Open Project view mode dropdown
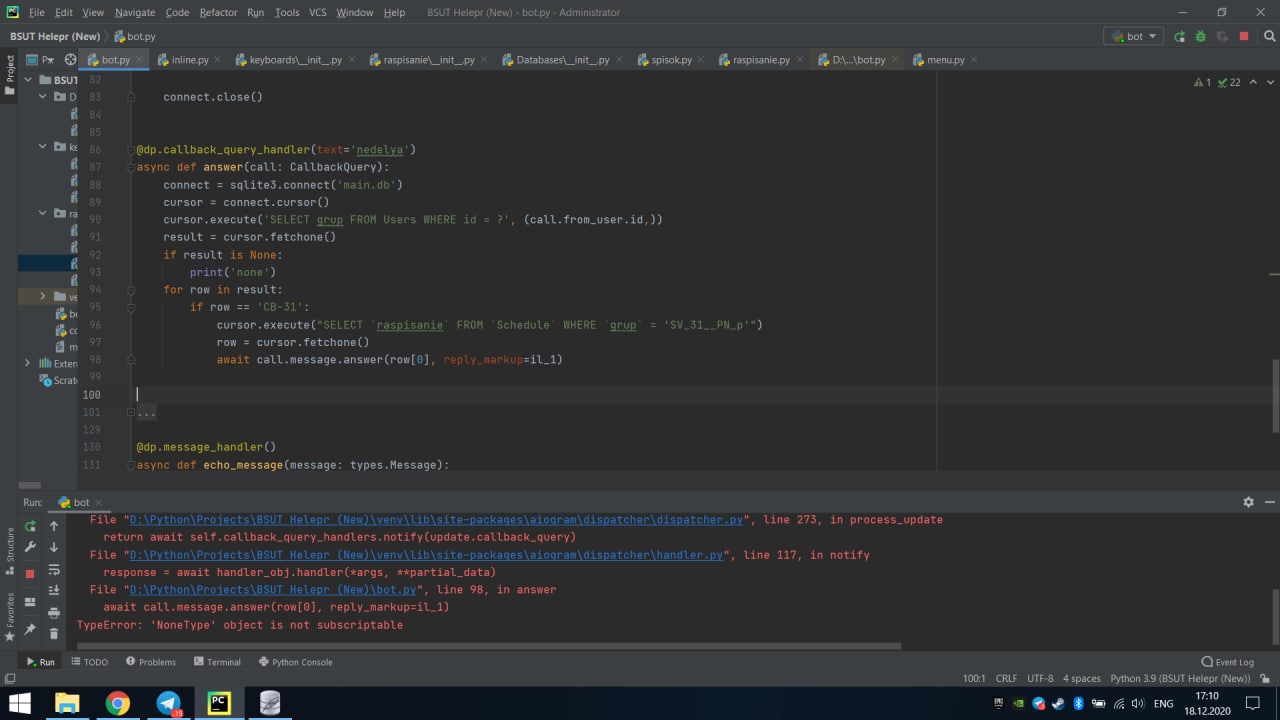 41,60
